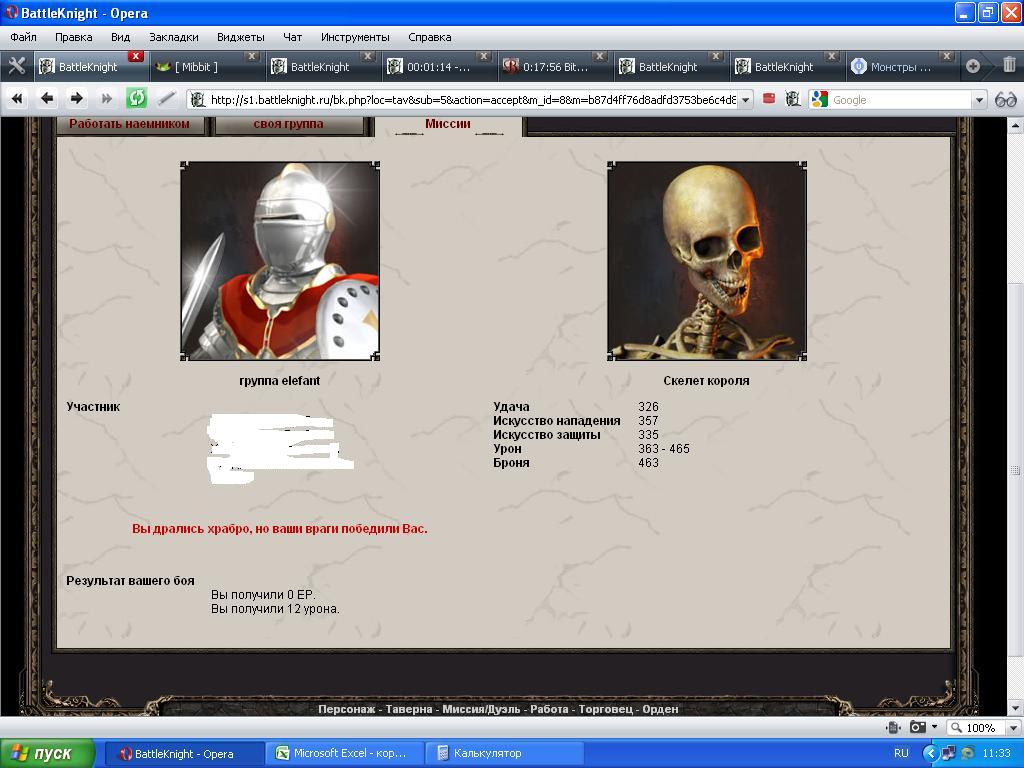Image resolution: width=1024 pixels, height=768 pixels.
Task: Click the camera icon in status bar
Action: point(918,728)
